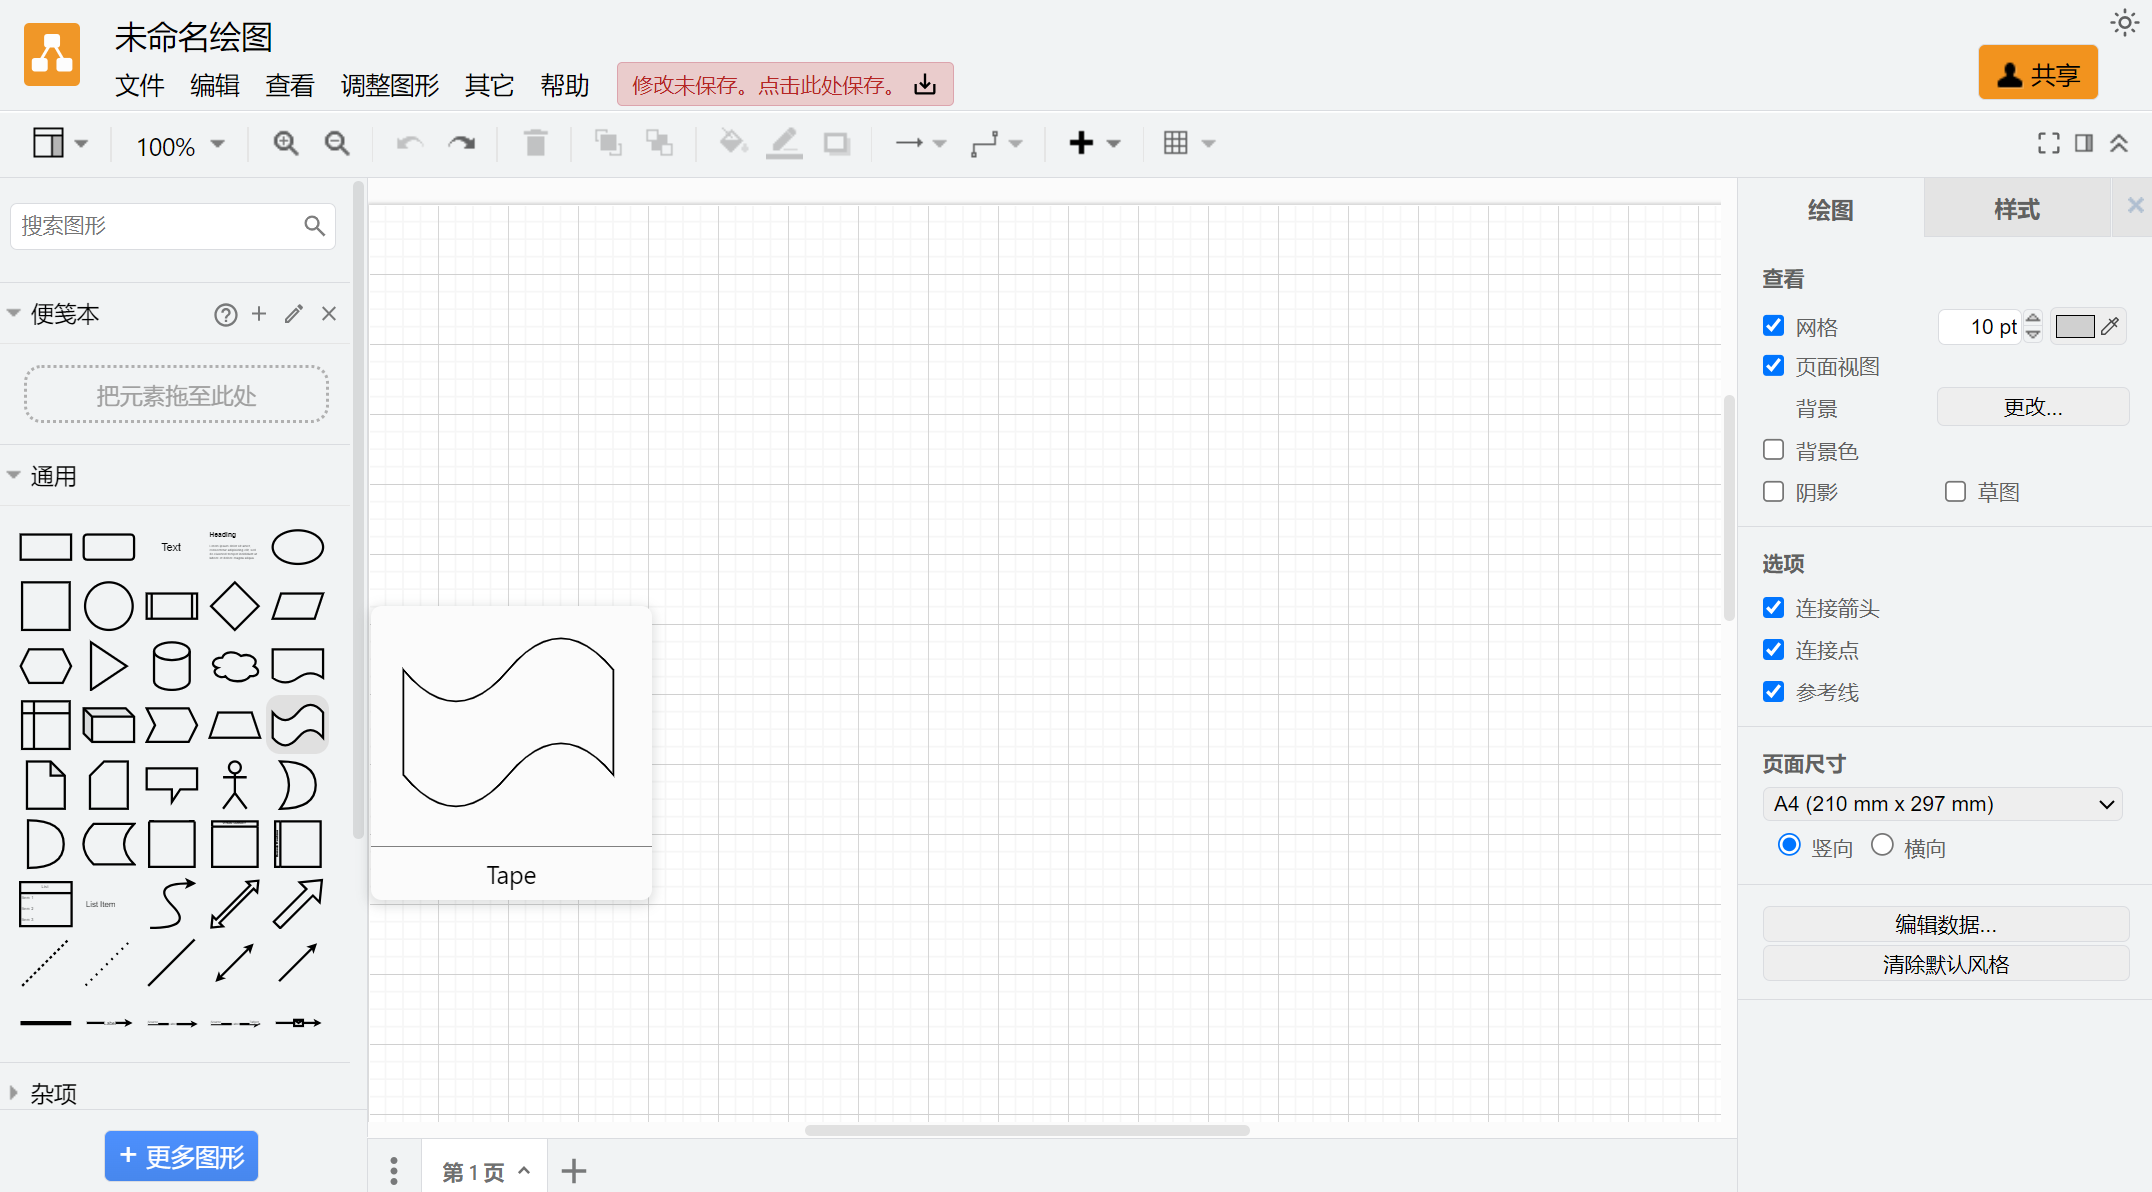Toggle the 参考线 checkbox
This screenshot has width=2152, height=1192.
[x=1774, y=692]
